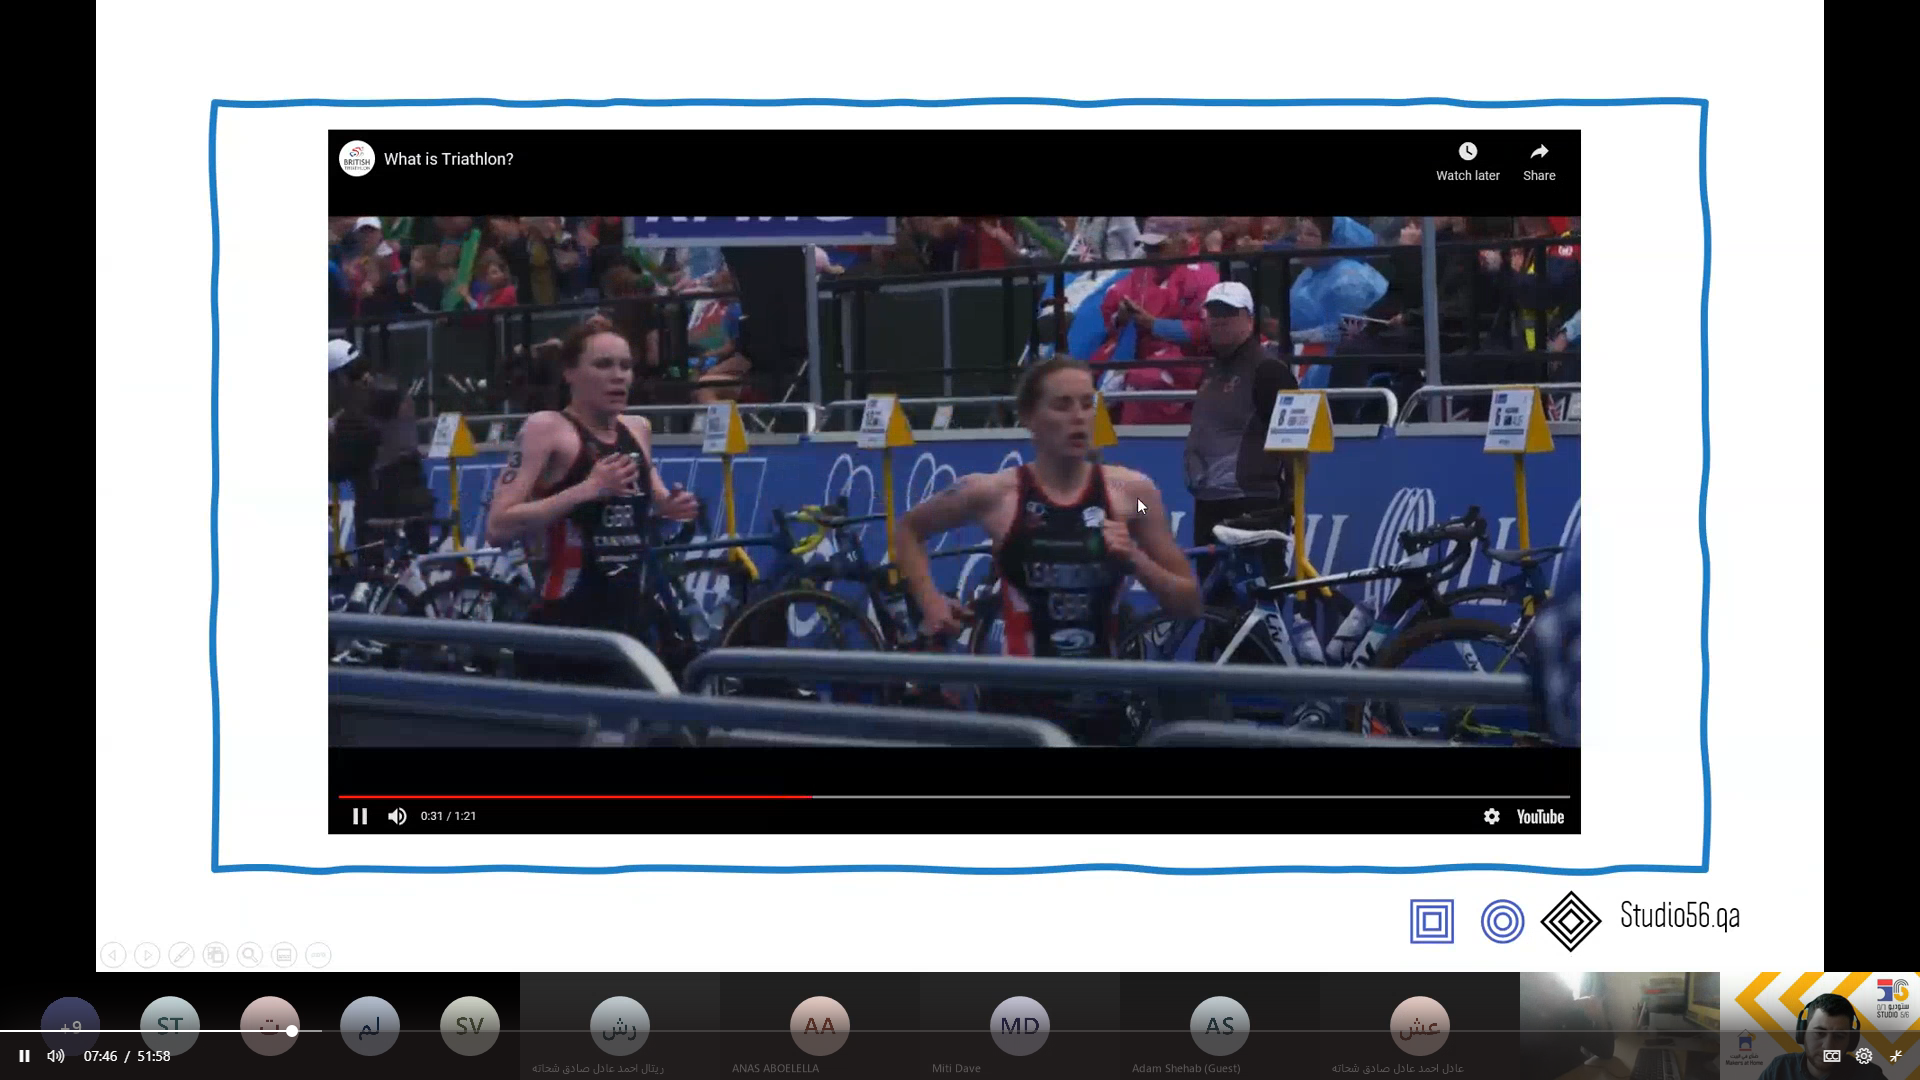The width and height of the screenshot is (1920, 1080).
Task: Toggle closed captions on the recording
Action: click(x=1832, y=1056)
